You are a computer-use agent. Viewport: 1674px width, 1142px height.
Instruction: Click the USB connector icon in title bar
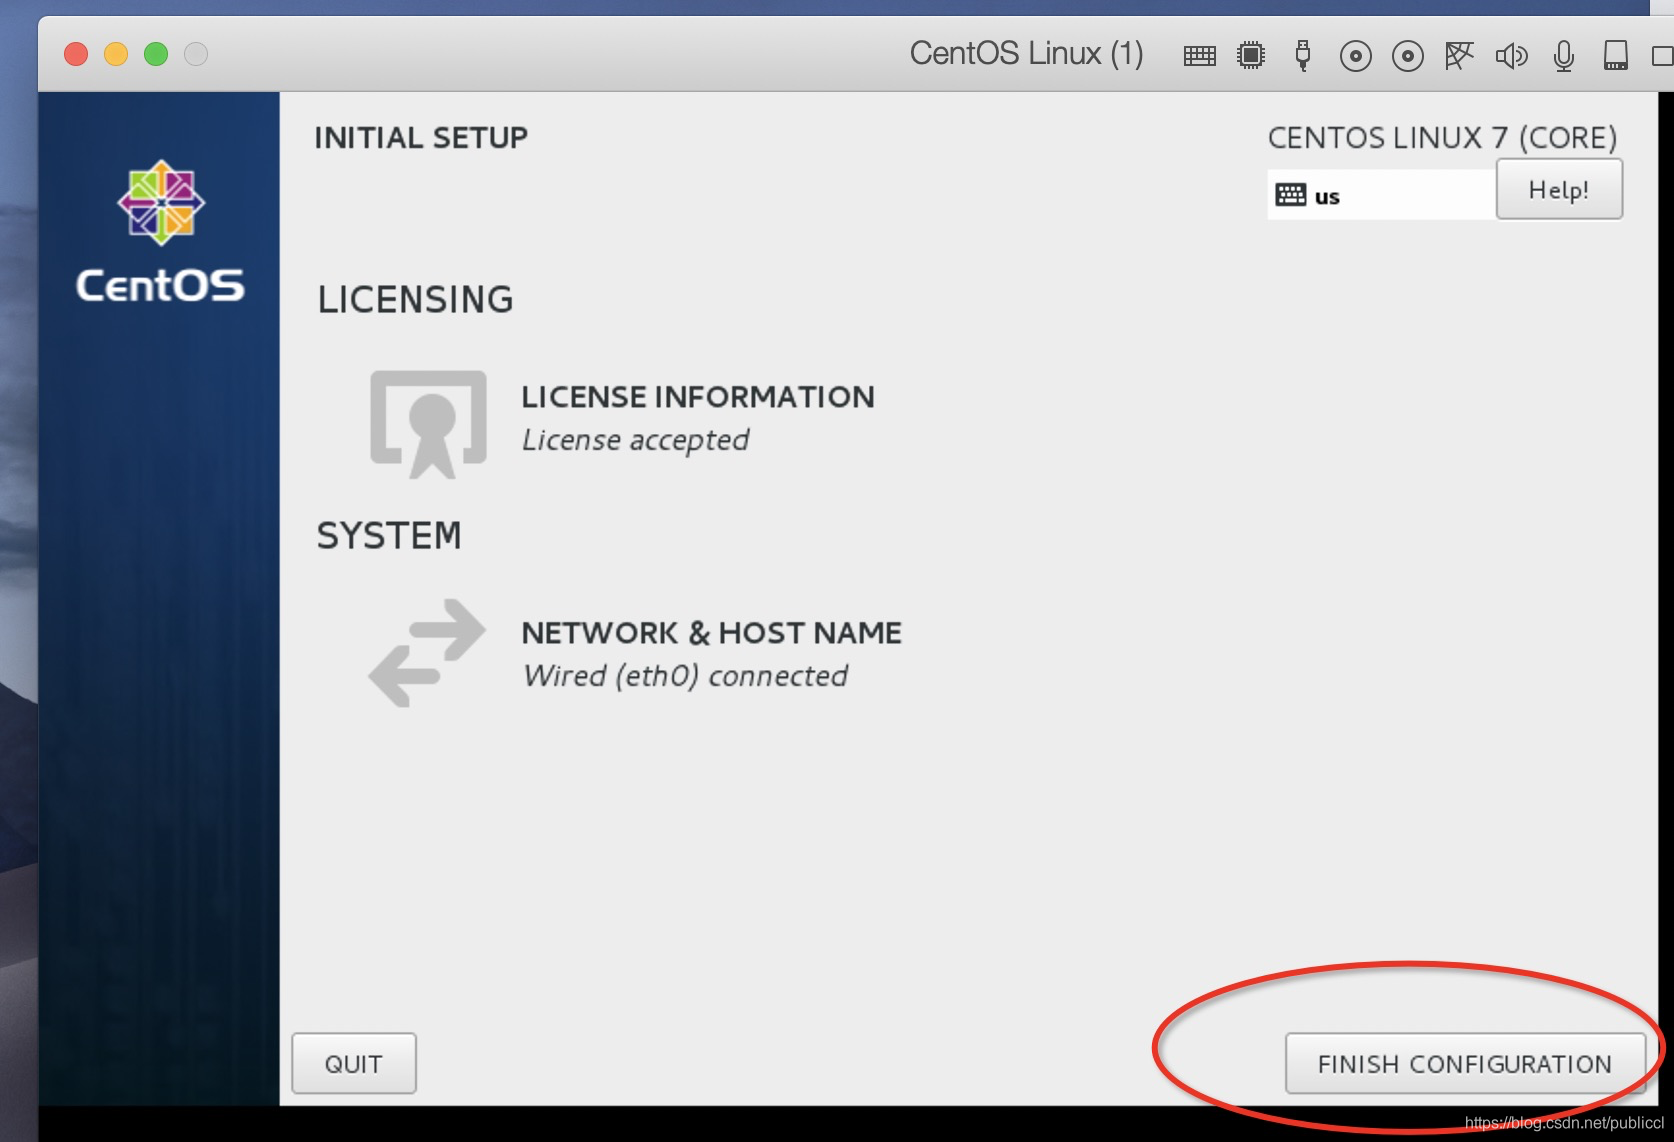click(x=1303, y=55)
